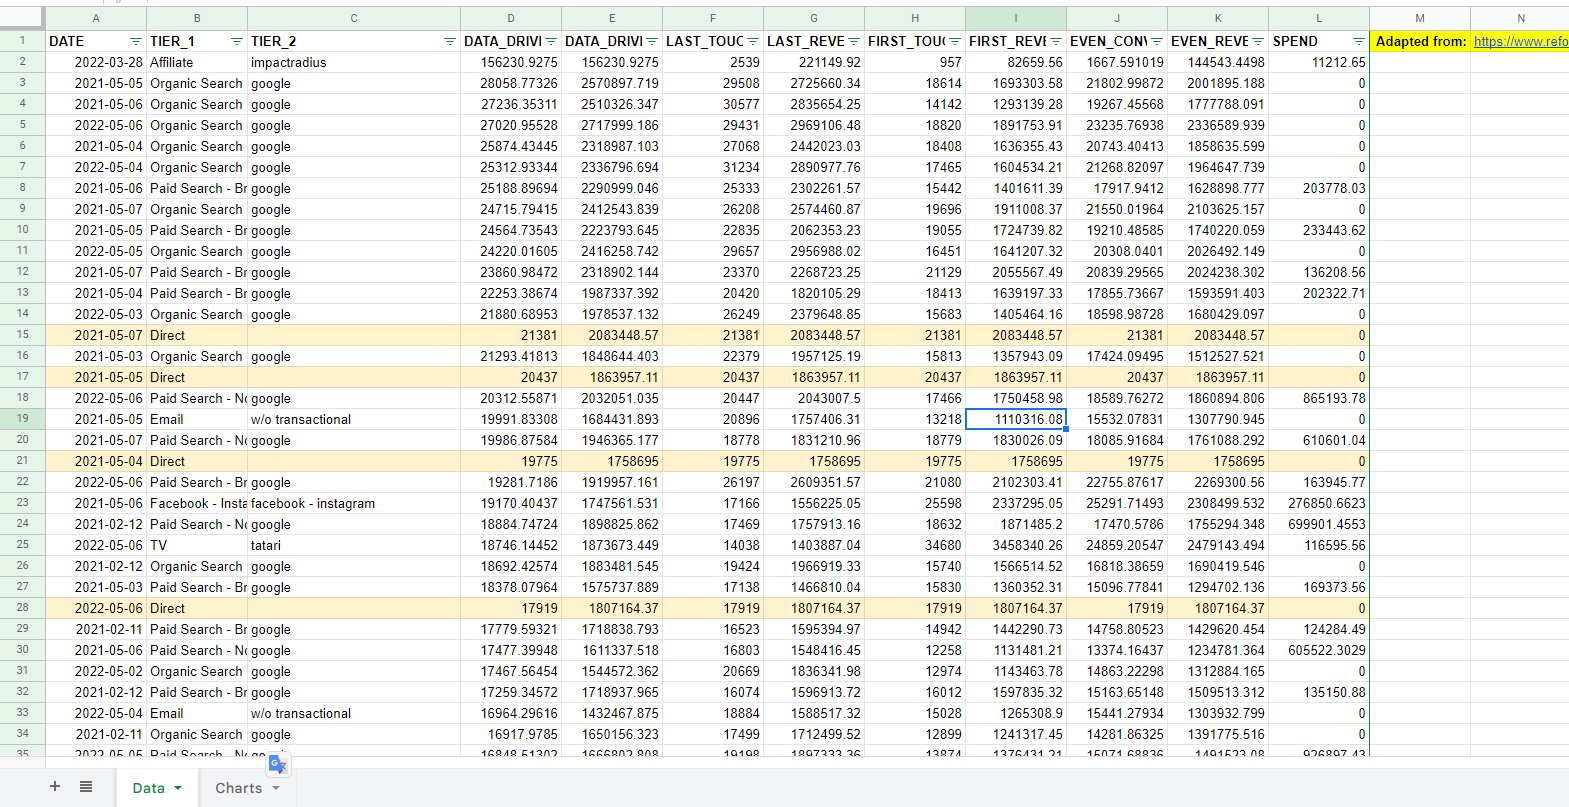Click the filter icon in column I header cell
Image resolution: width=1569 pixels, height=807 pixels.
pyautogui.click(x=1055, y=41)
